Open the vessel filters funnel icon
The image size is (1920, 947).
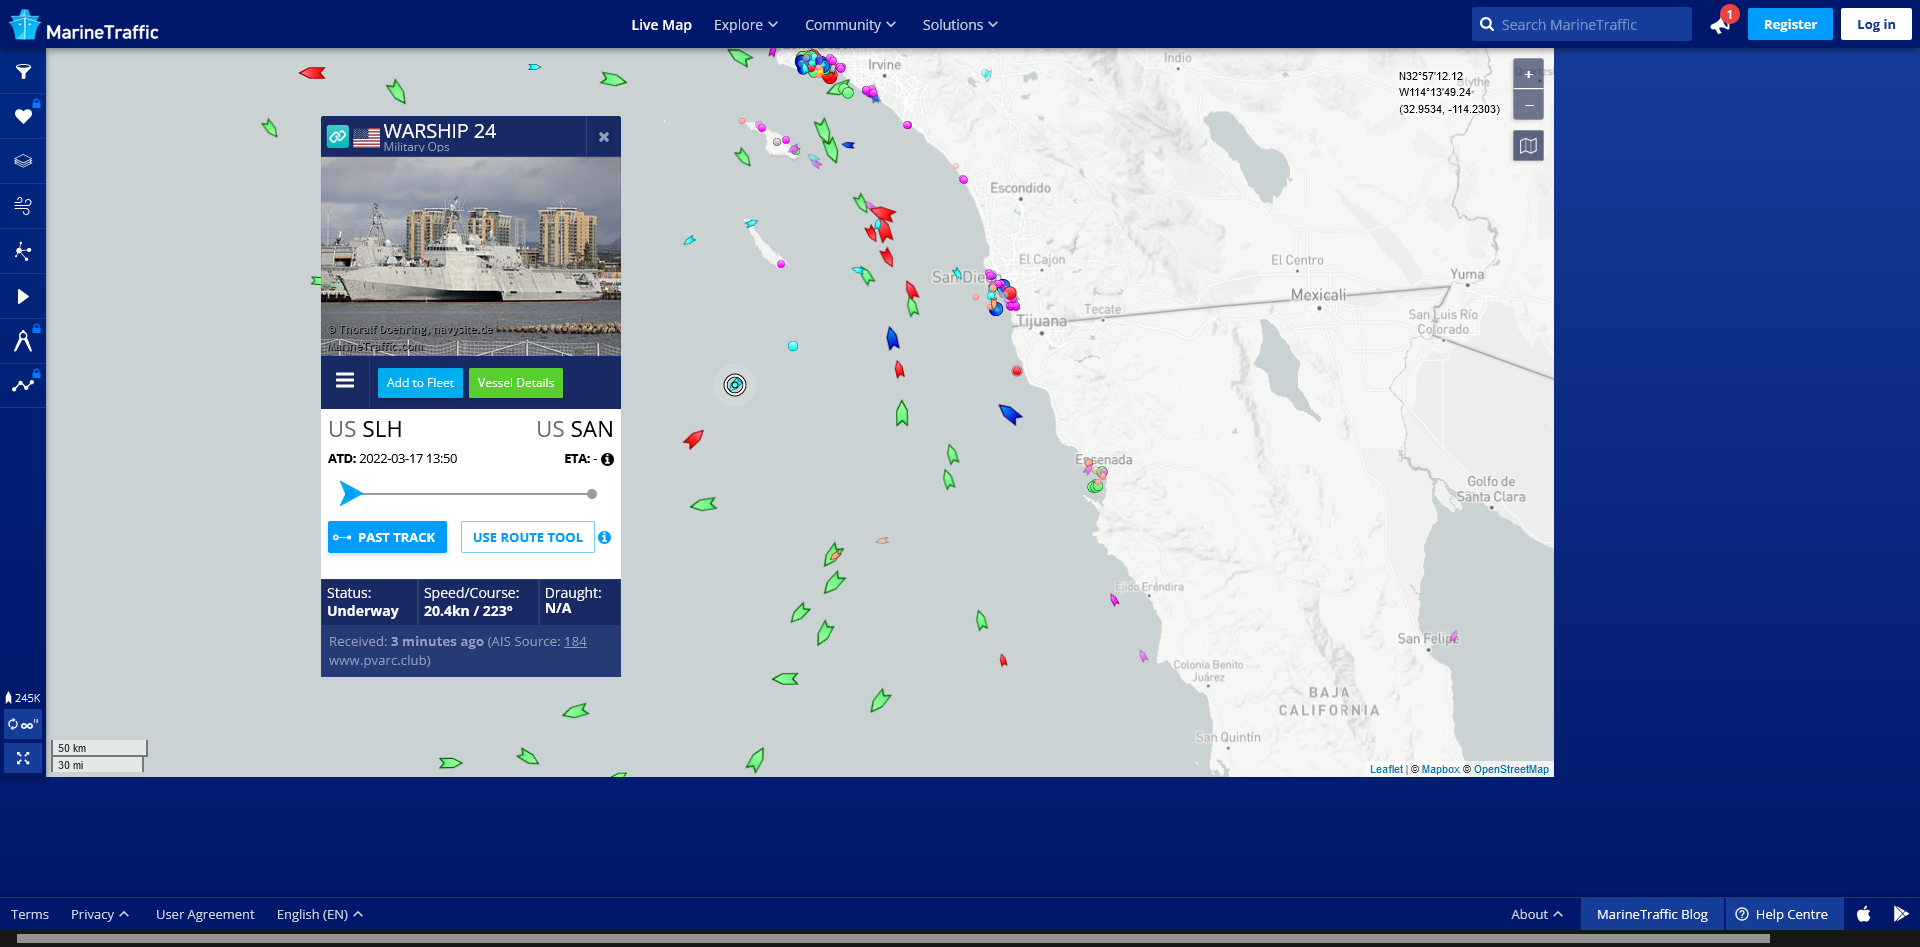point(23,72)
